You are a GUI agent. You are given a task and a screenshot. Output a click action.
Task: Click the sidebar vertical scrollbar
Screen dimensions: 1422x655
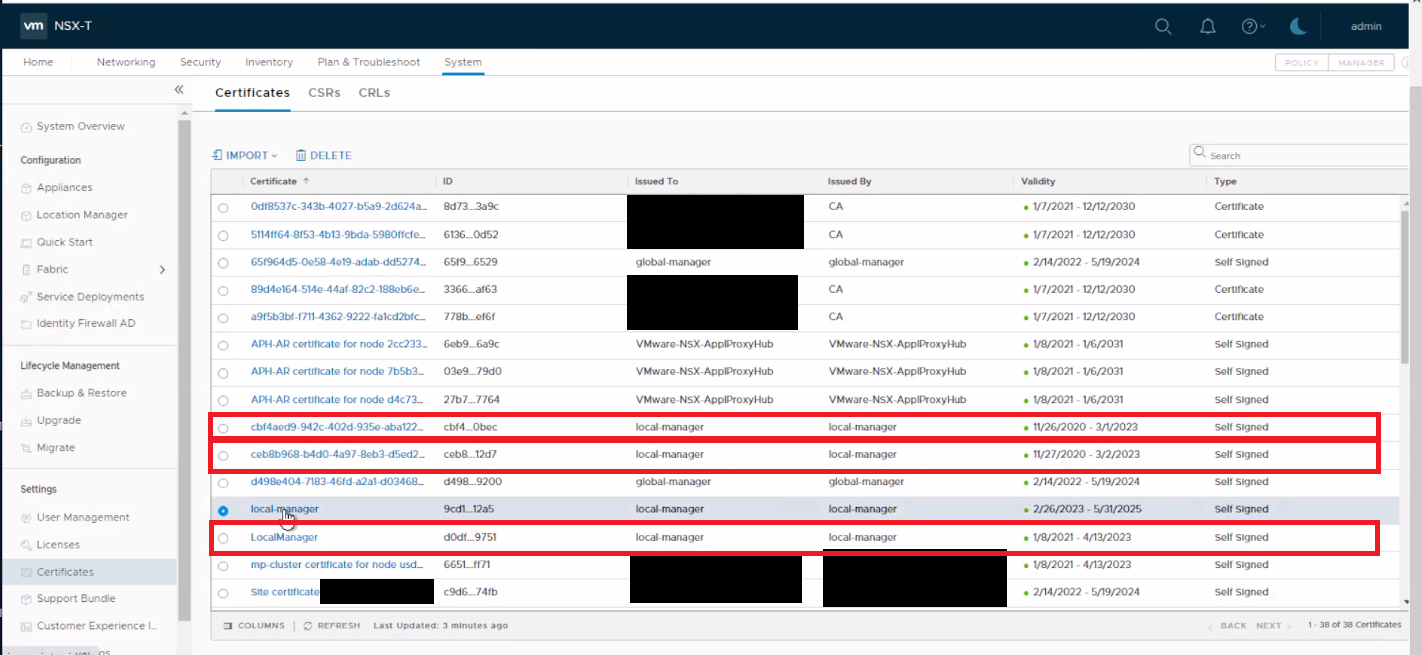click(x=183, y=370)
